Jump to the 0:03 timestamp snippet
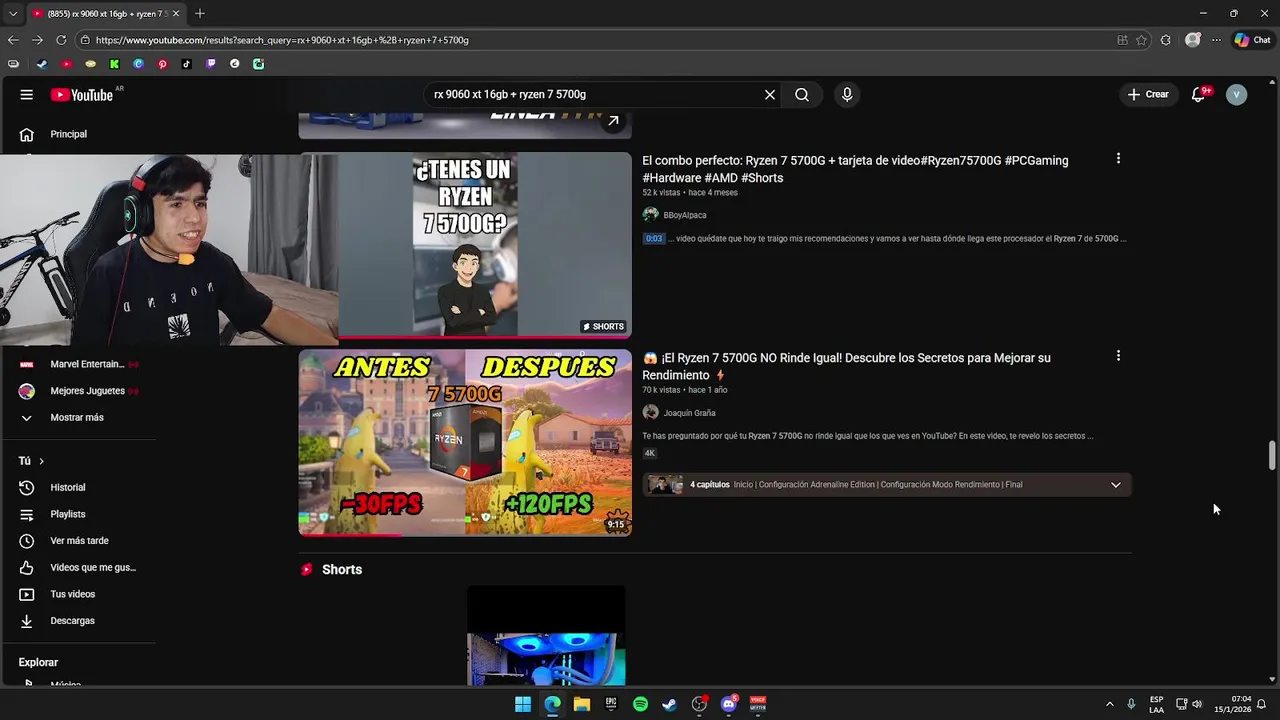Image resolution: width=1280 pixels, height=720 pixels. click(654, 239)
